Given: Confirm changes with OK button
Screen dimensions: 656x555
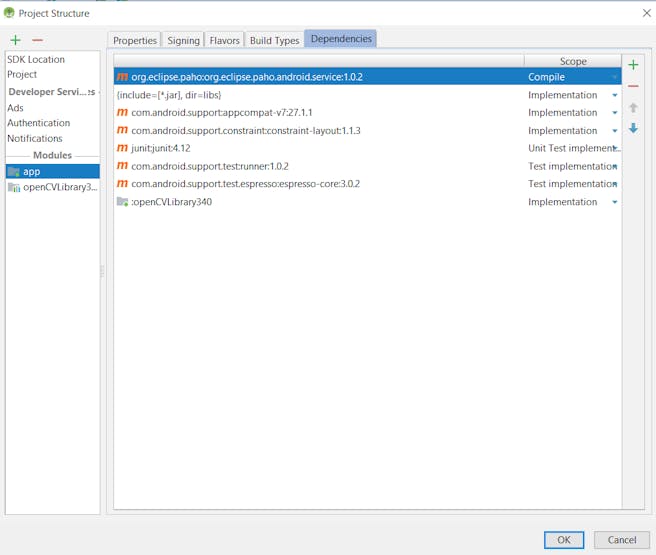Looking at the screenshot, I should (x=564, y=540).
